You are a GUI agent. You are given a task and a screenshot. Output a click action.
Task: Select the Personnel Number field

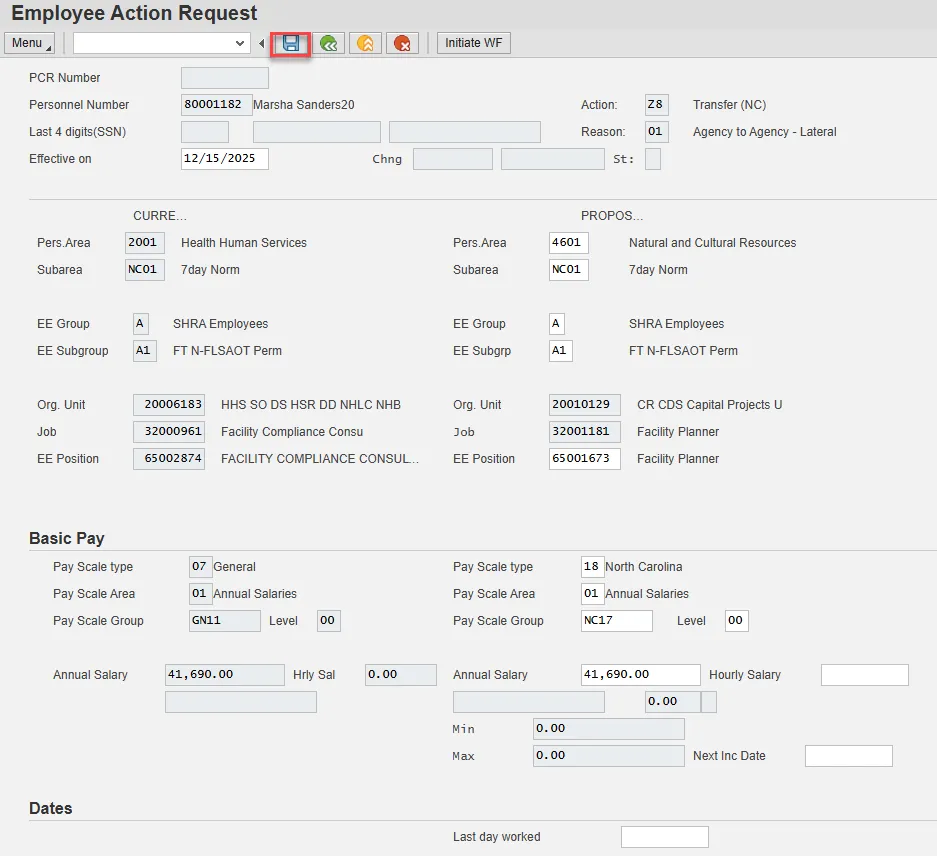216,105
